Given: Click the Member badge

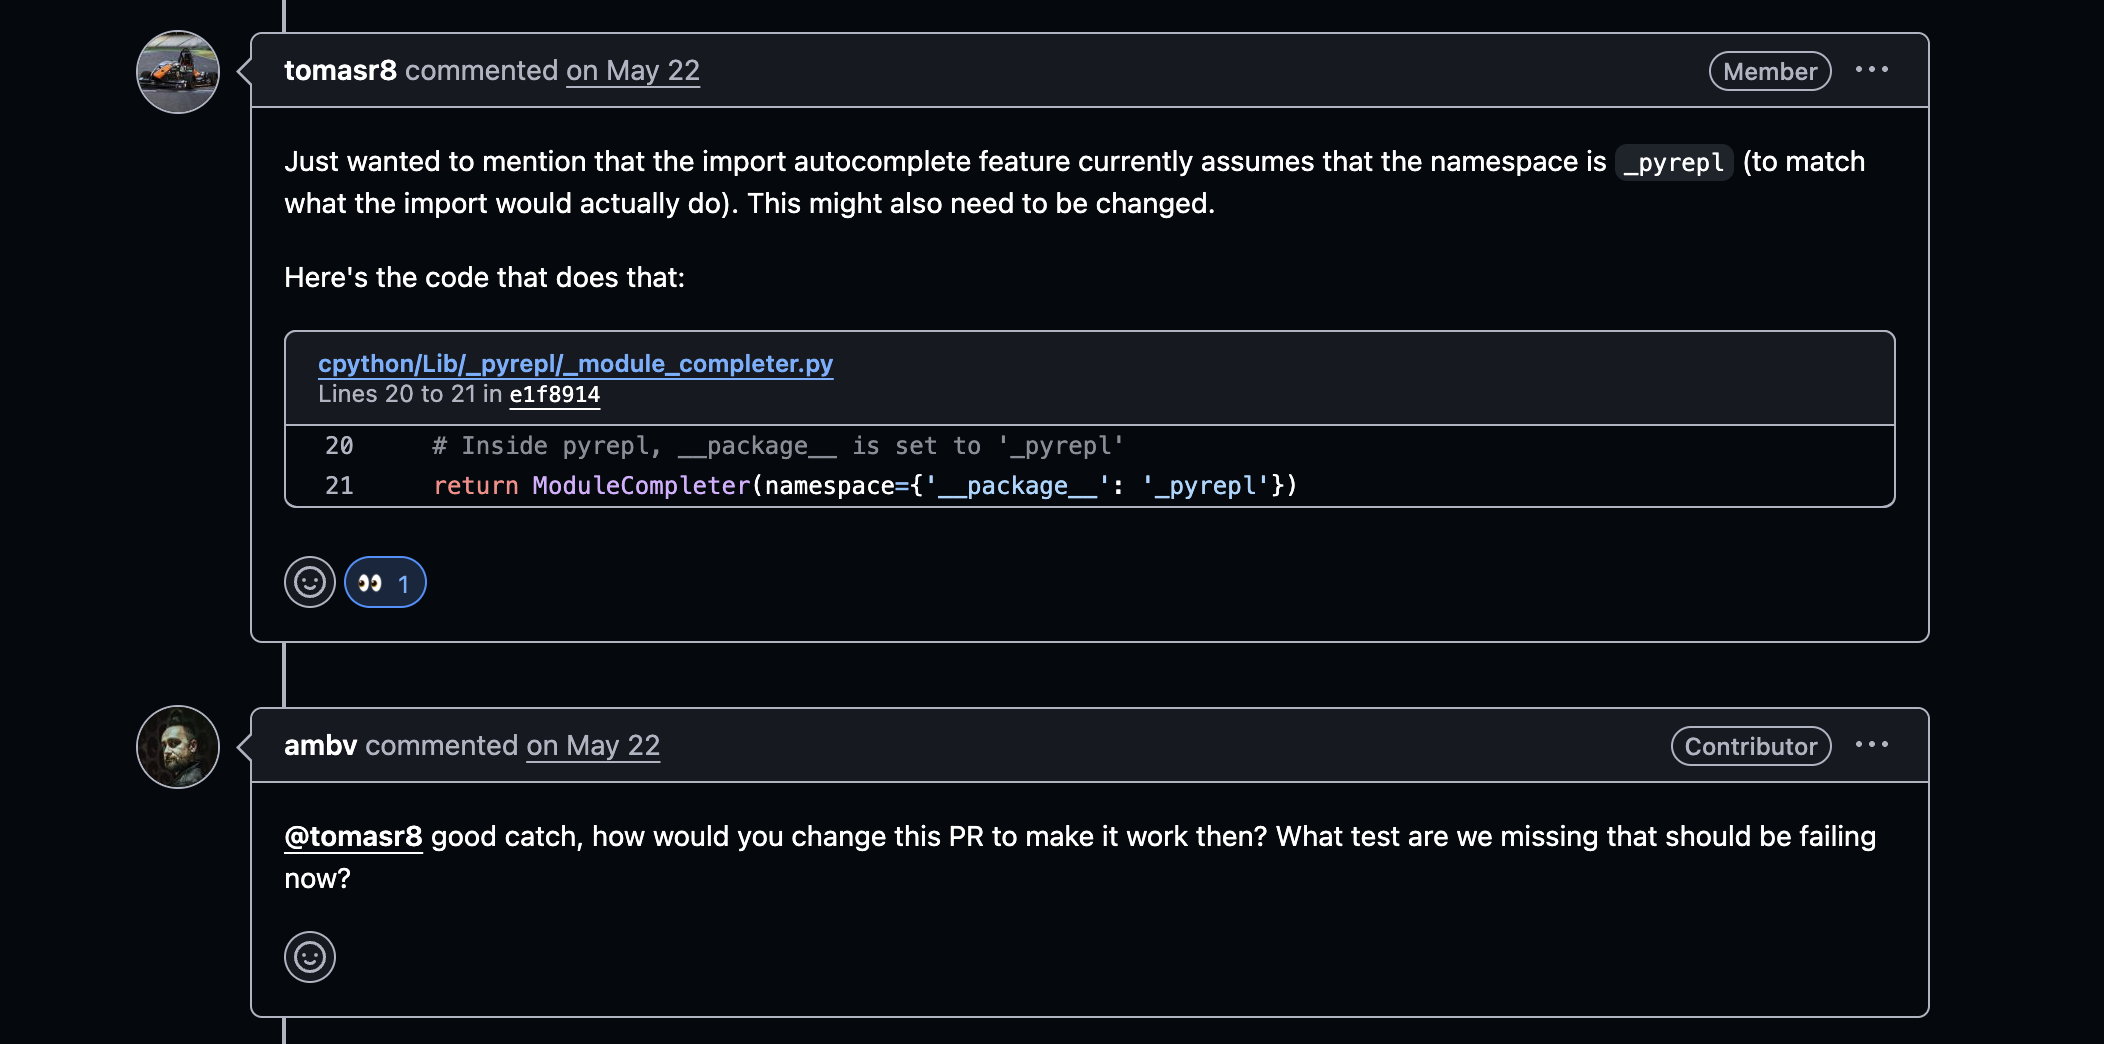Looking at the screenshot, I should tap(1770, 71).
